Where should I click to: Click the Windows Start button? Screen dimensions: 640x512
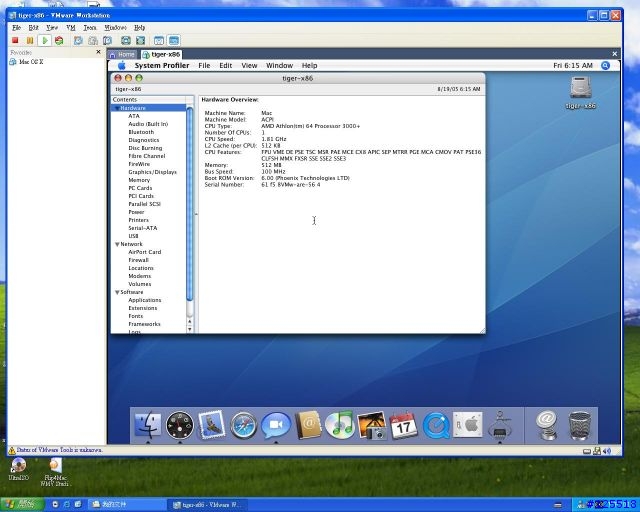click(21, 505)
